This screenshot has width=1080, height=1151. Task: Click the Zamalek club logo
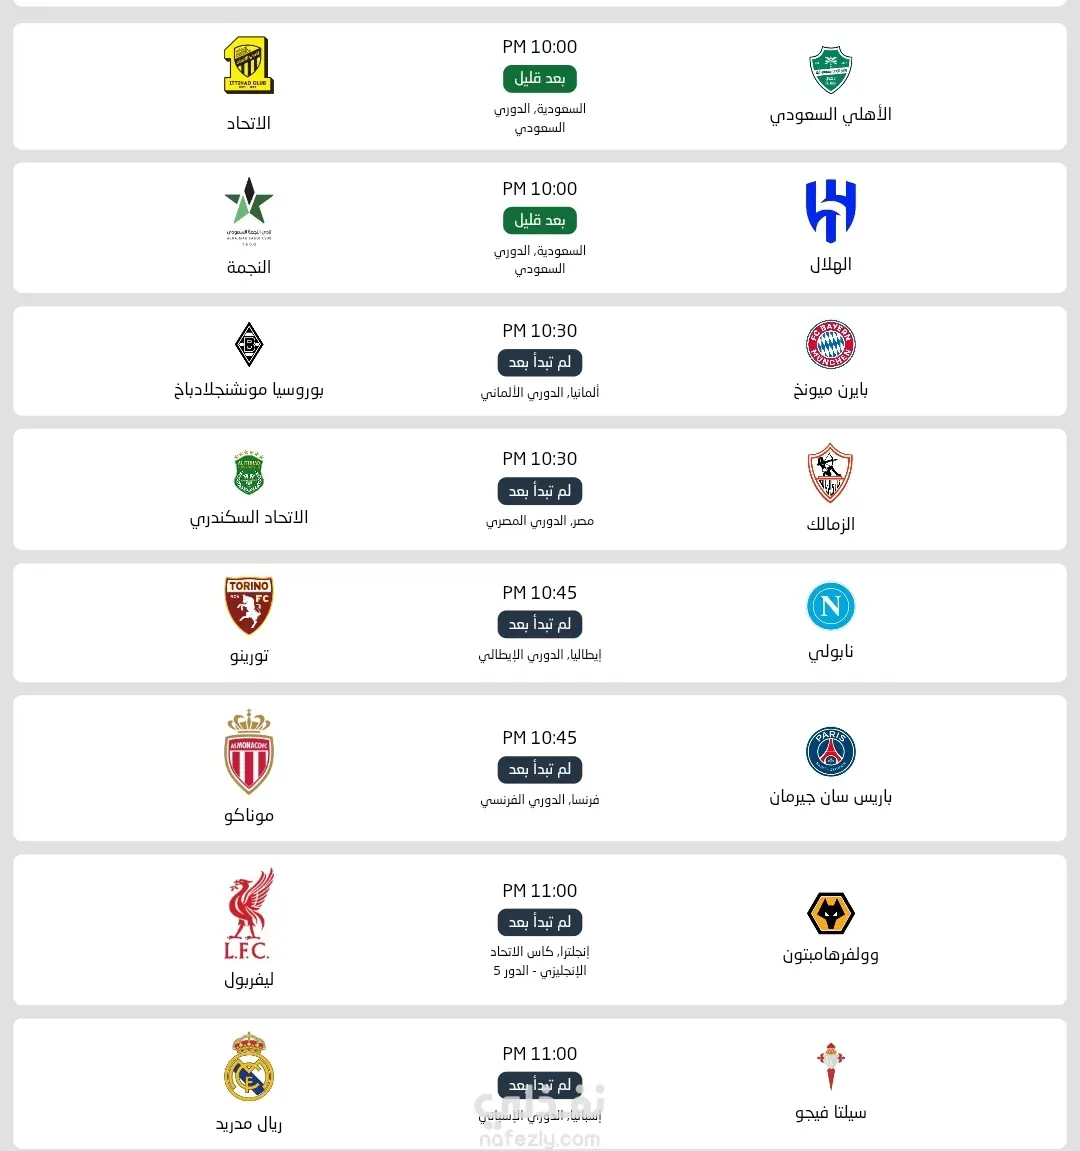click(x=830, y=473)
